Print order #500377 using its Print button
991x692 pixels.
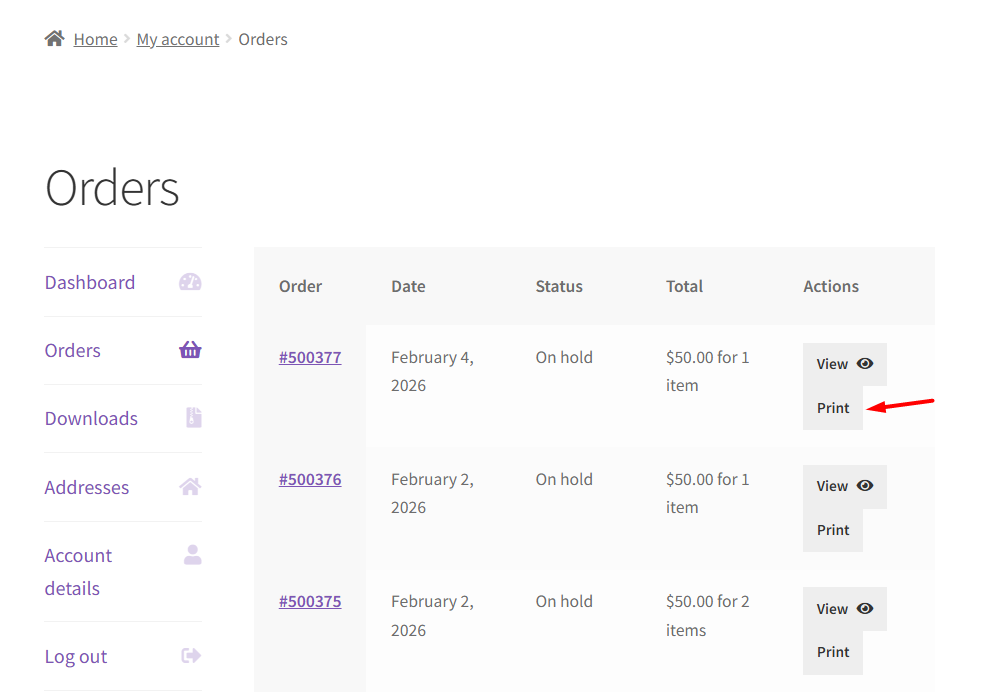(832, 407)
